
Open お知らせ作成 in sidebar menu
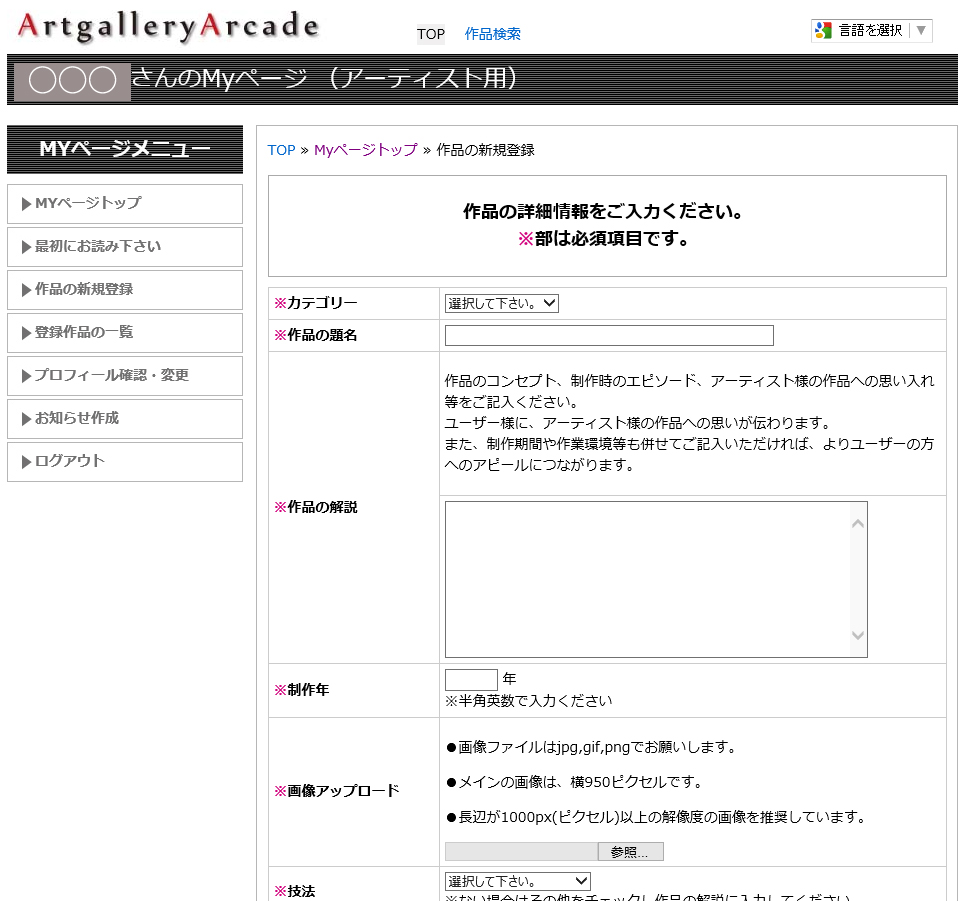click(x=125, y=418)
